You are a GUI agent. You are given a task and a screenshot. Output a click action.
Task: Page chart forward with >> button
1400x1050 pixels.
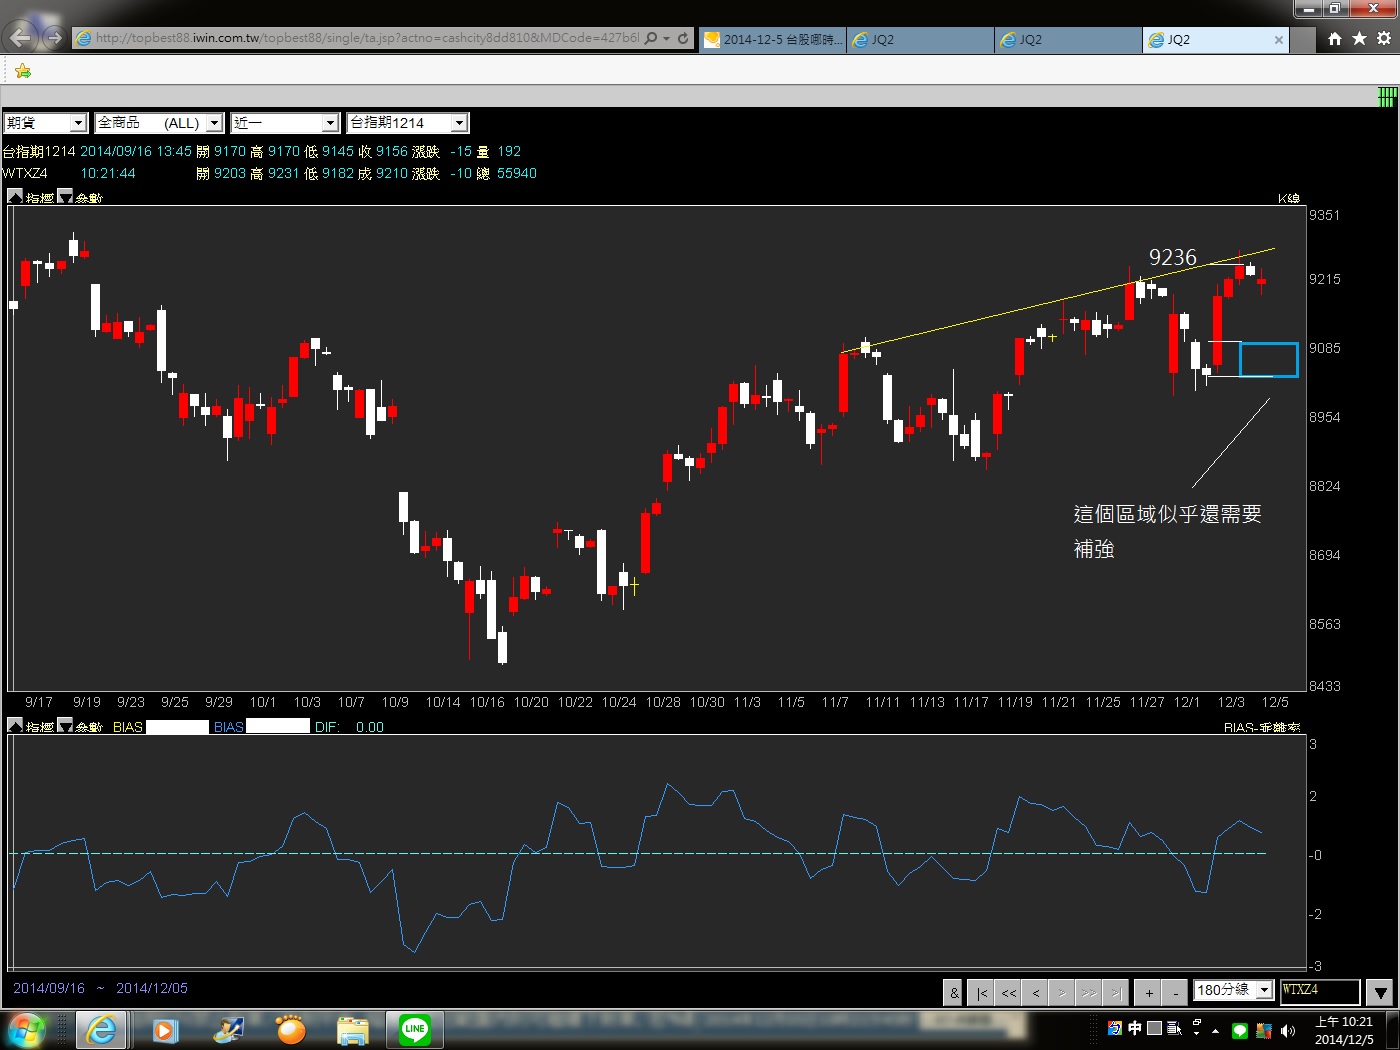1089,992
